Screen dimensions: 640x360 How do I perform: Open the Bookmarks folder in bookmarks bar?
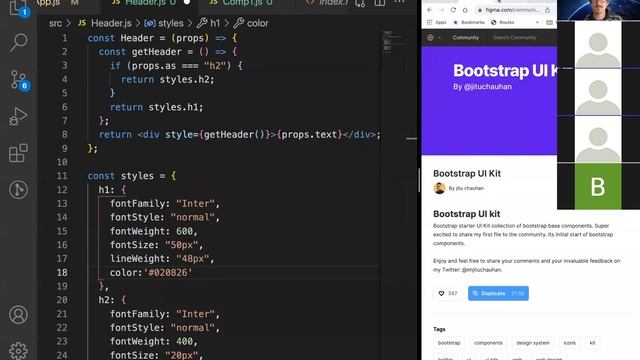[469, 22]
